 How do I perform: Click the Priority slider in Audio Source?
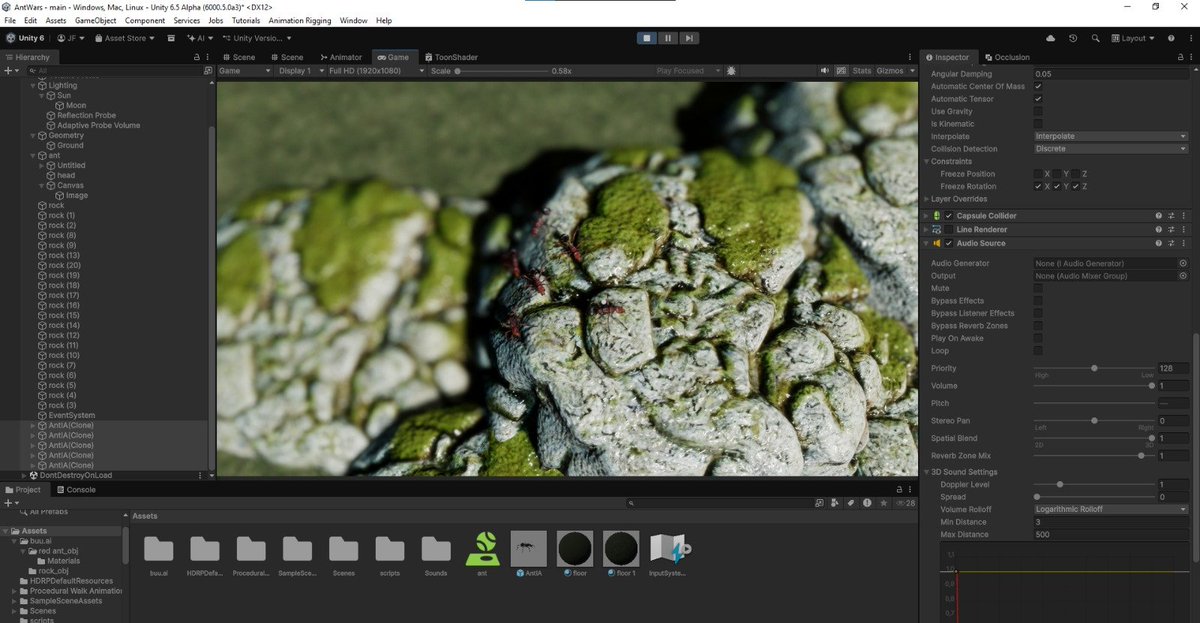coord(1094,368)
